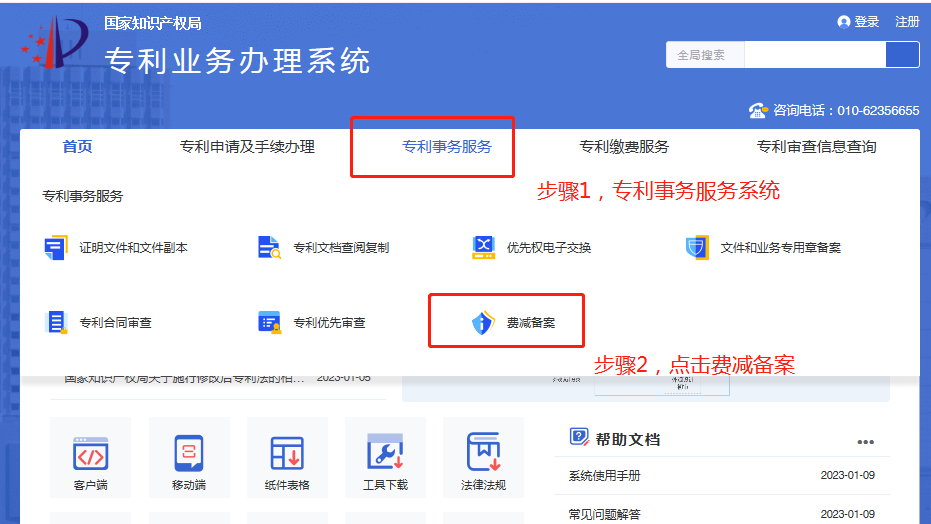Click the 专利事务服务 submenu heading
Image resolution: width=931 pixels, height=524 pixels.
[x=83, y=196]
